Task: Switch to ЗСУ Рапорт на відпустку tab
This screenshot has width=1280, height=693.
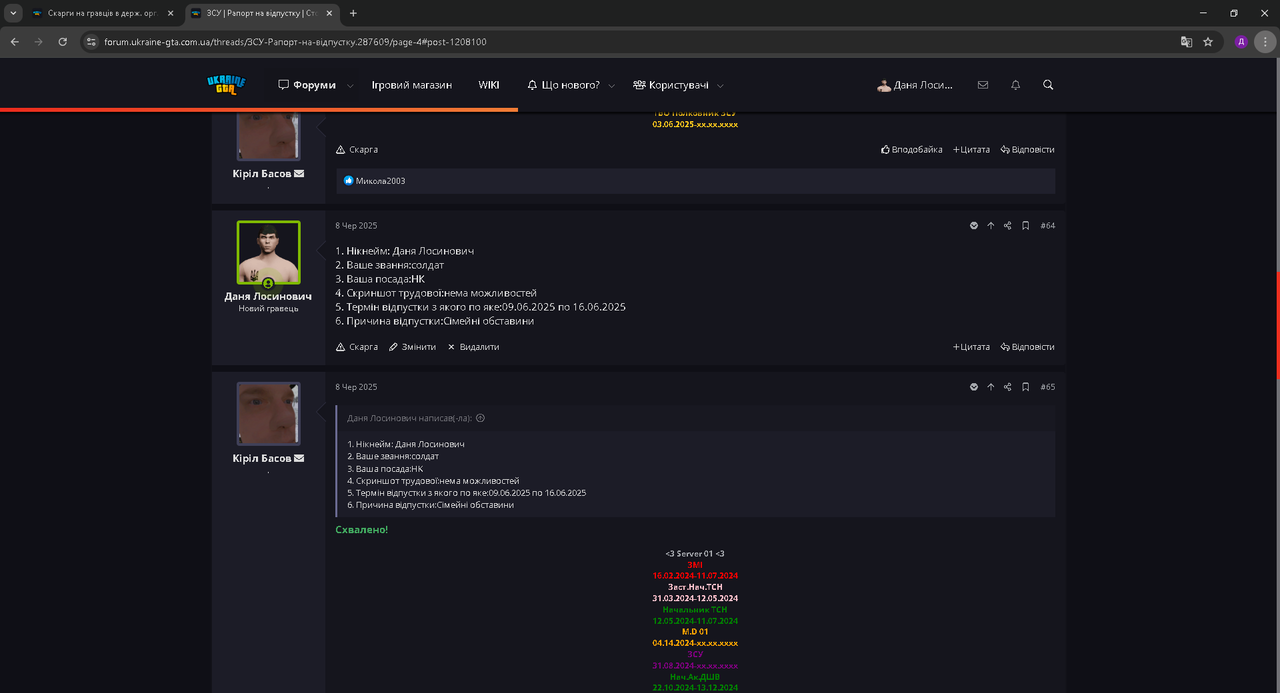Action: click(x=262, y=13)
